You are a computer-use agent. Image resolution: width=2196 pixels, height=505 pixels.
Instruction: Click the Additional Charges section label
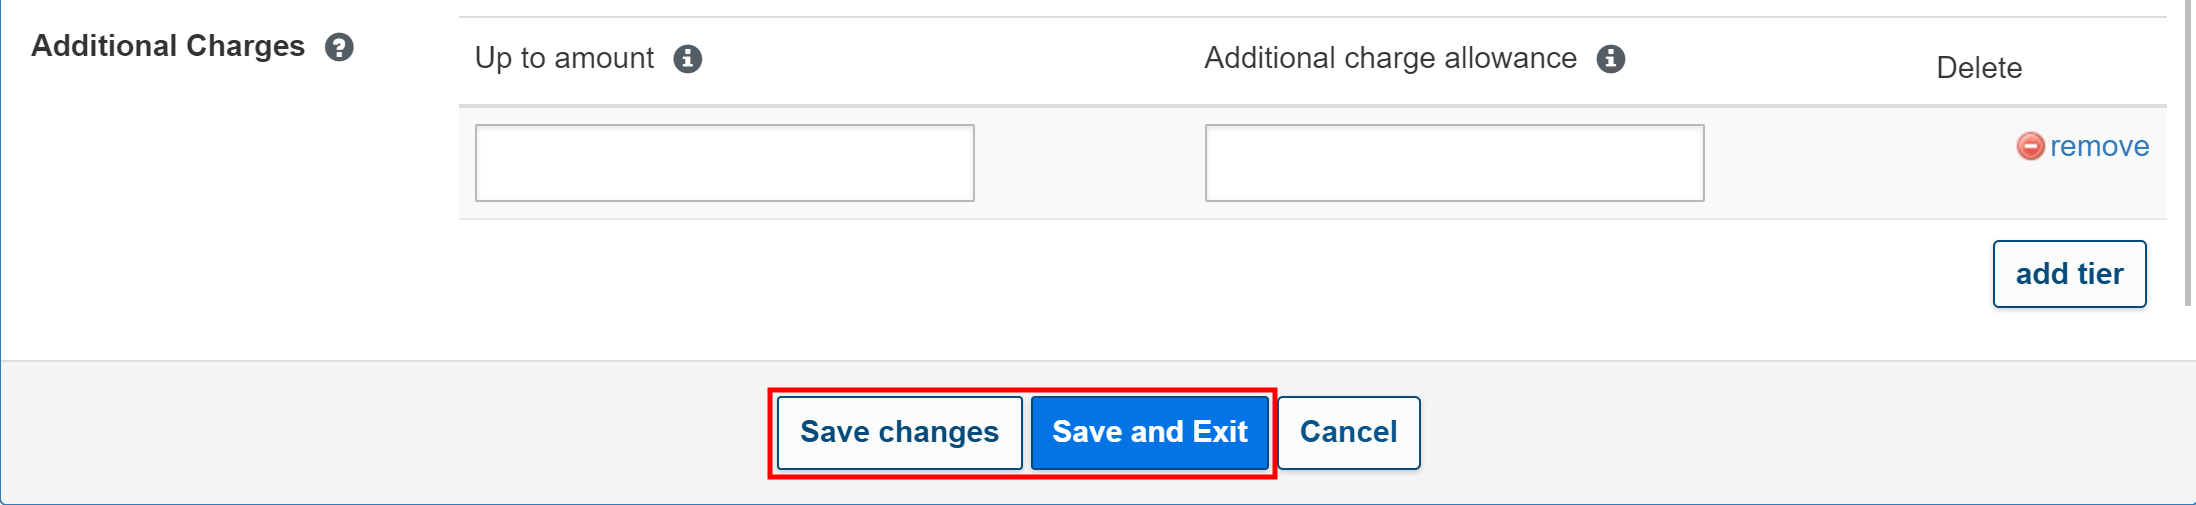pyautogui.click(x=168, y=46)
